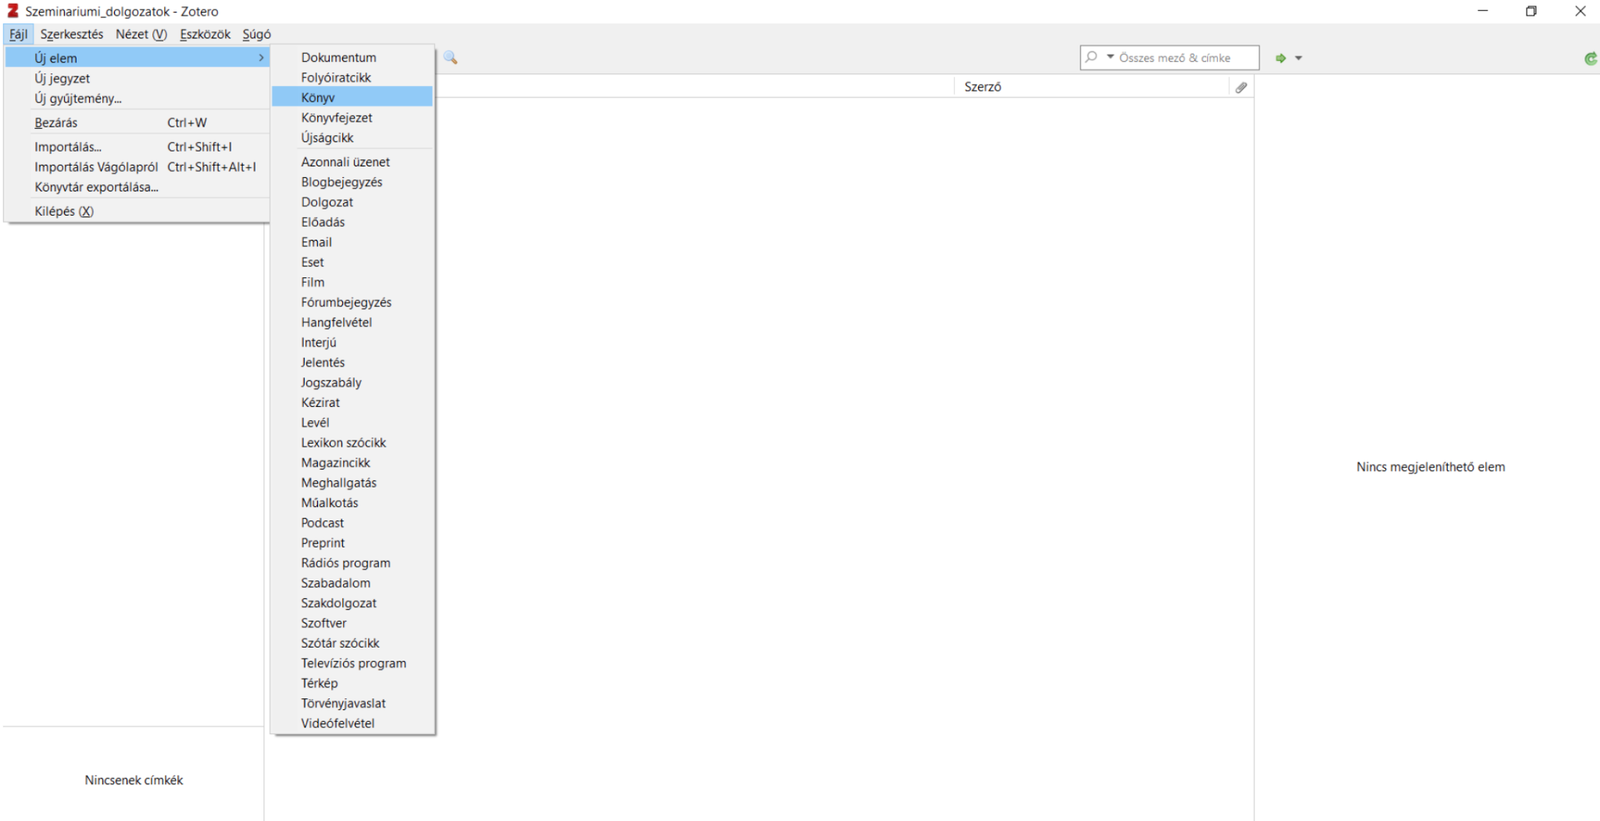Open the Súgó menu

click(x=256, y=34)
